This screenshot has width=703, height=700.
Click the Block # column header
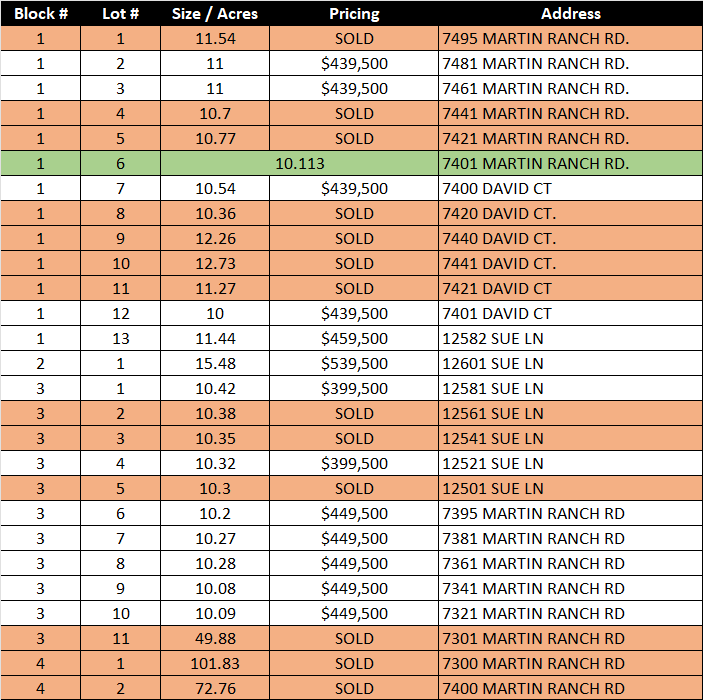[40, 14]
